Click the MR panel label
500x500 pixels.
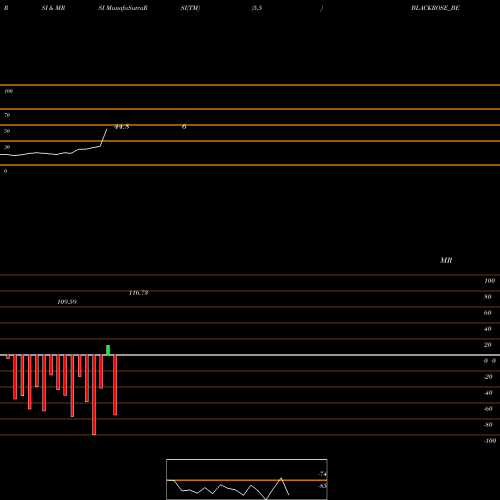pos(446,260)
